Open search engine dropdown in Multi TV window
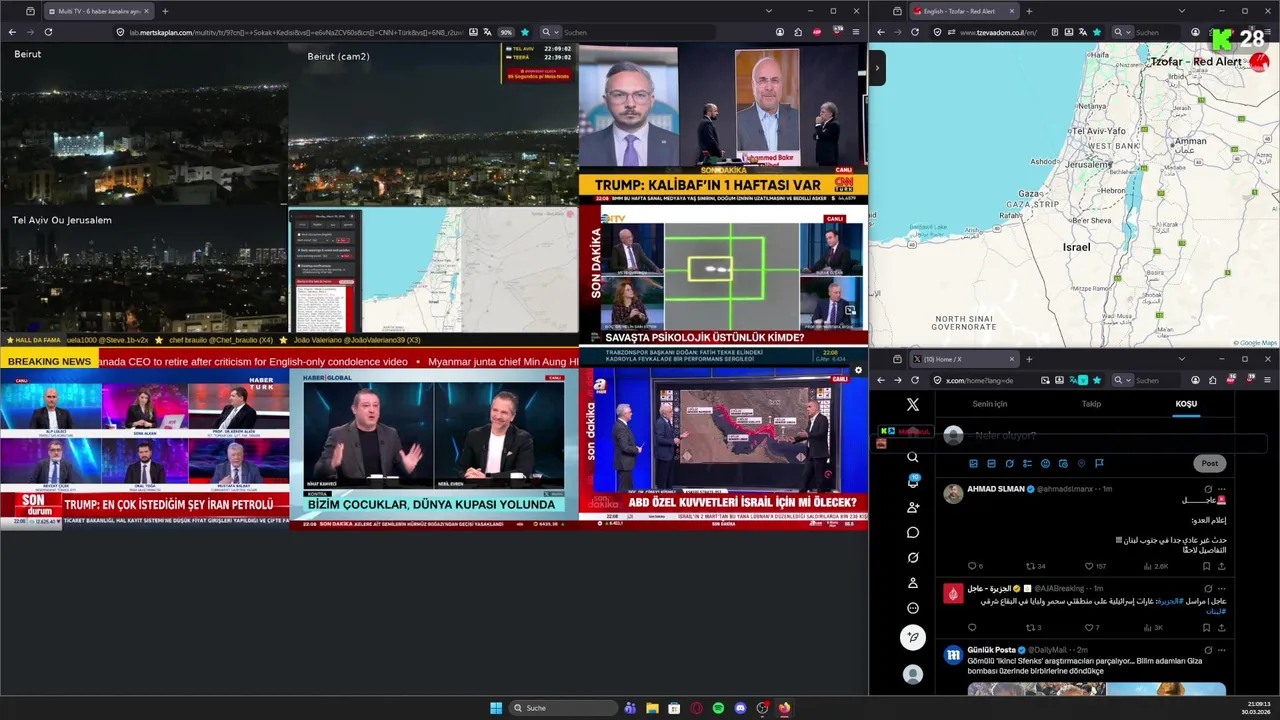 tap(549, 32)
